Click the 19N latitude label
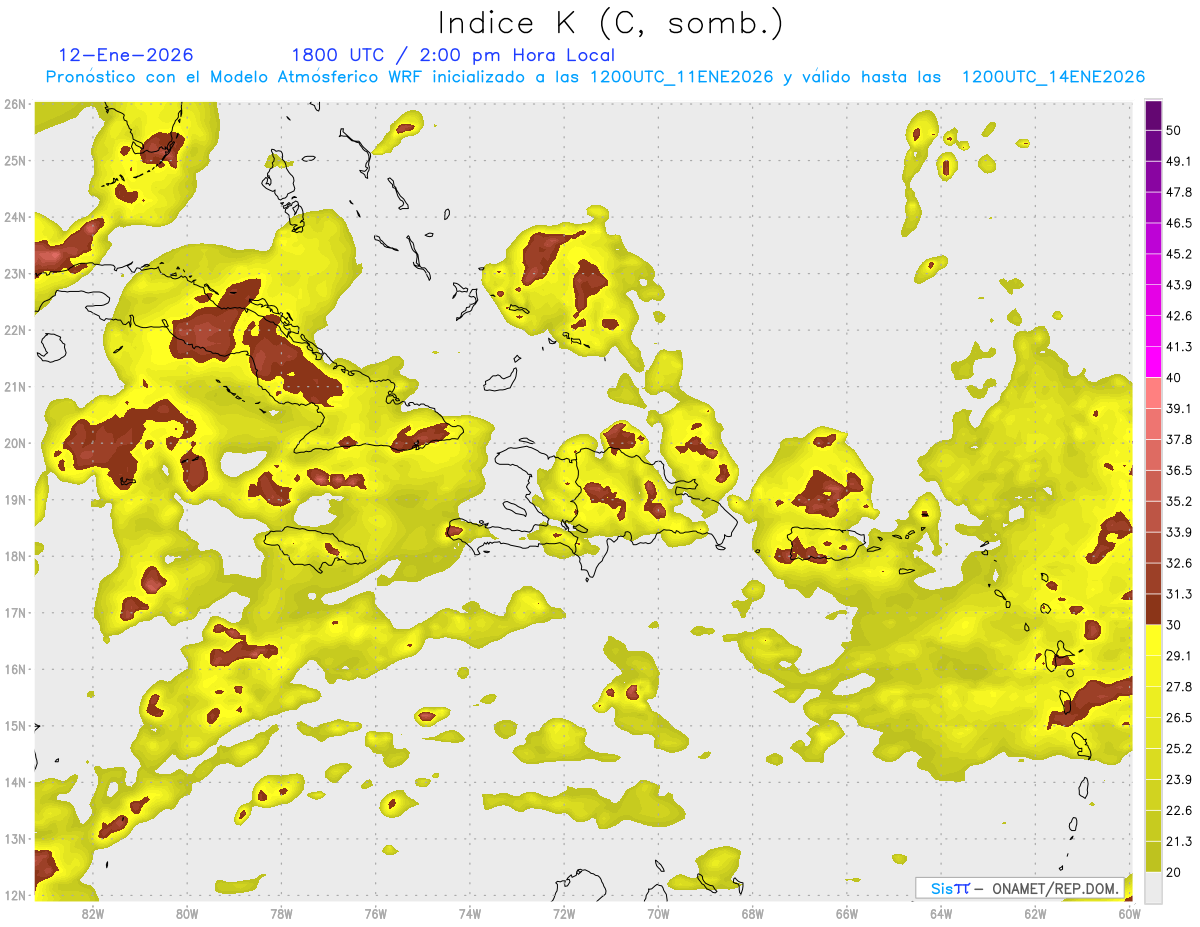Viewport: 1200px width, 927px height. tap(14, 500)
